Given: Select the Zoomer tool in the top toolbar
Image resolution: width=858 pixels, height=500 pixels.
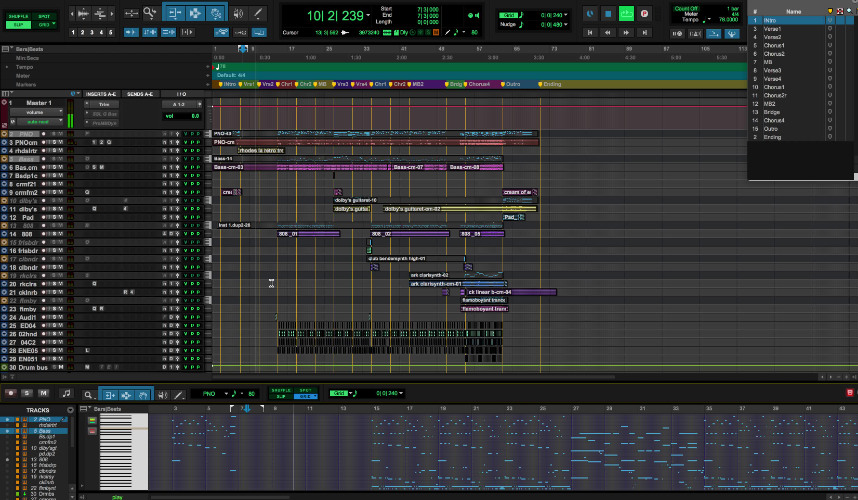Looking at the screenshot, I should pos(149,13).
